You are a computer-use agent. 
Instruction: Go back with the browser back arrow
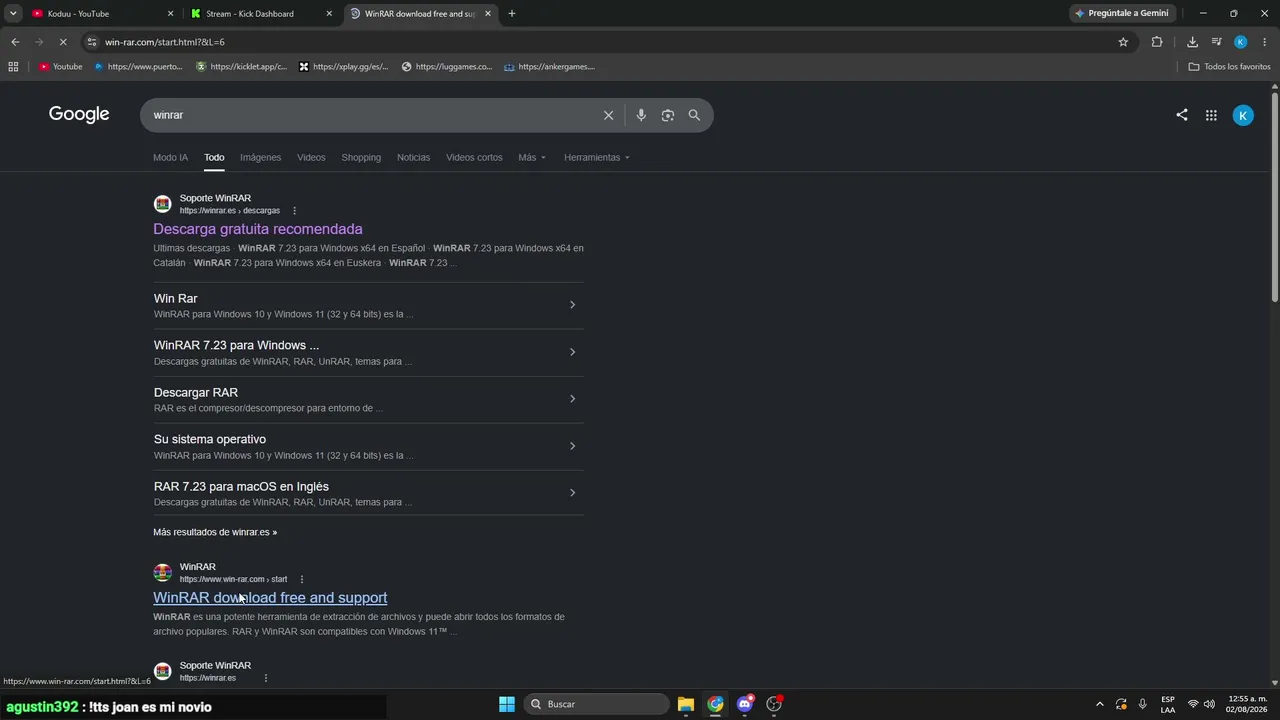(15, 42)
